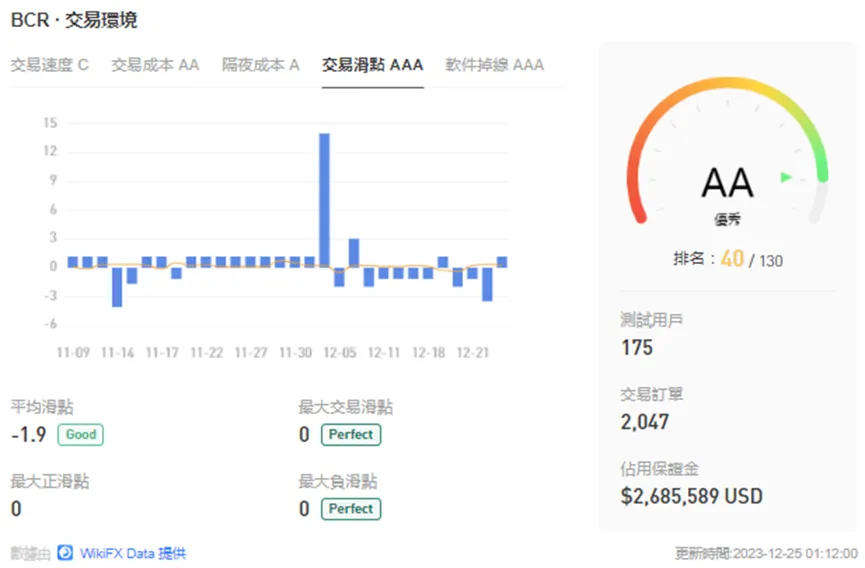Click the update time 2023-12-25 01:12:00
865x568 pixels.
pyautogui.click(x=796, y=553)
